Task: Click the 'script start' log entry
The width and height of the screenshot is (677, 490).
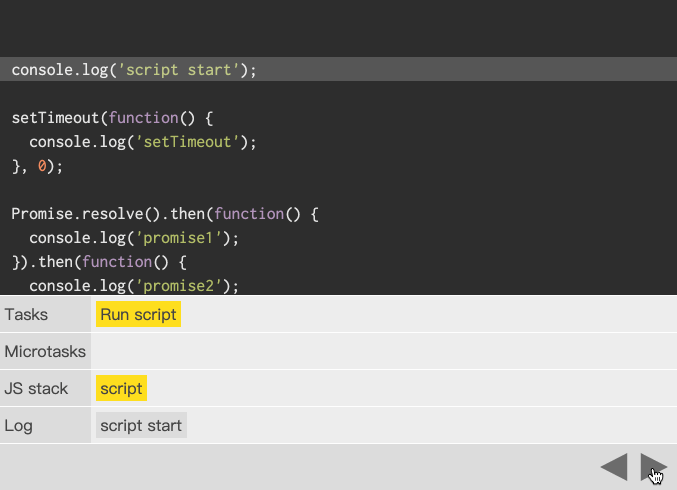Action: [x=141, y=425]
